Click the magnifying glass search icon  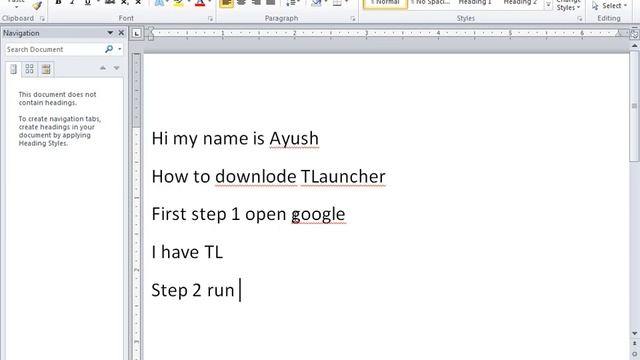109,49
